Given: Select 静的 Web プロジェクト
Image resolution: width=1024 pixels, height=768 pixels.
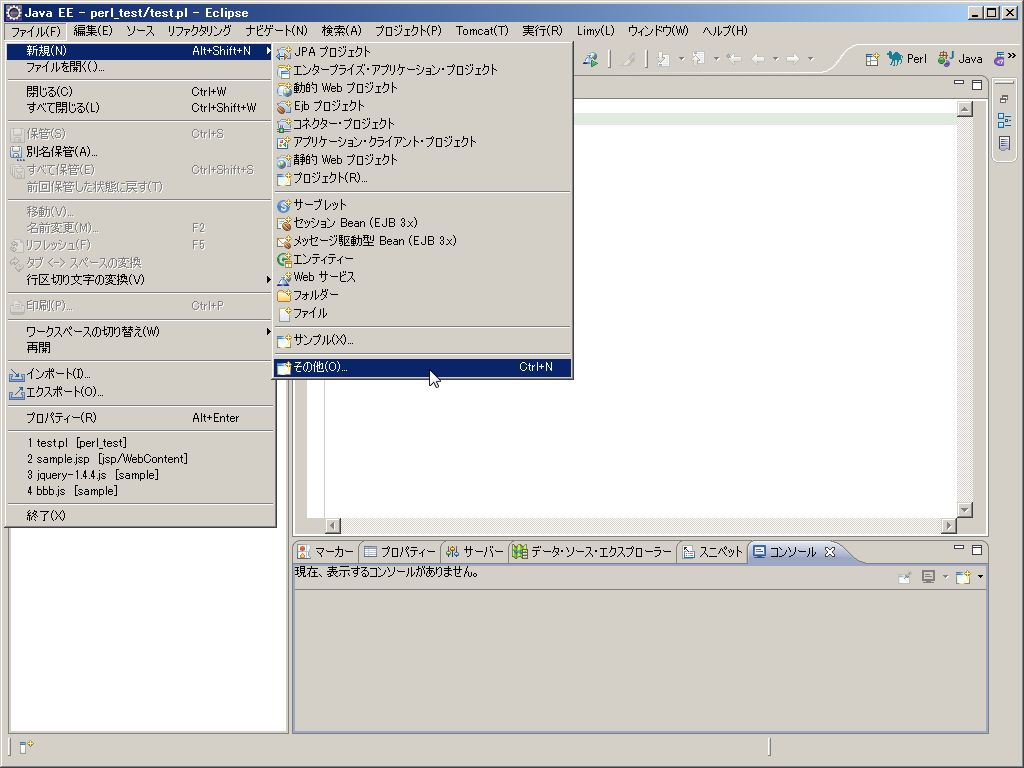Looking at the screenshot, I should (423, 160).
